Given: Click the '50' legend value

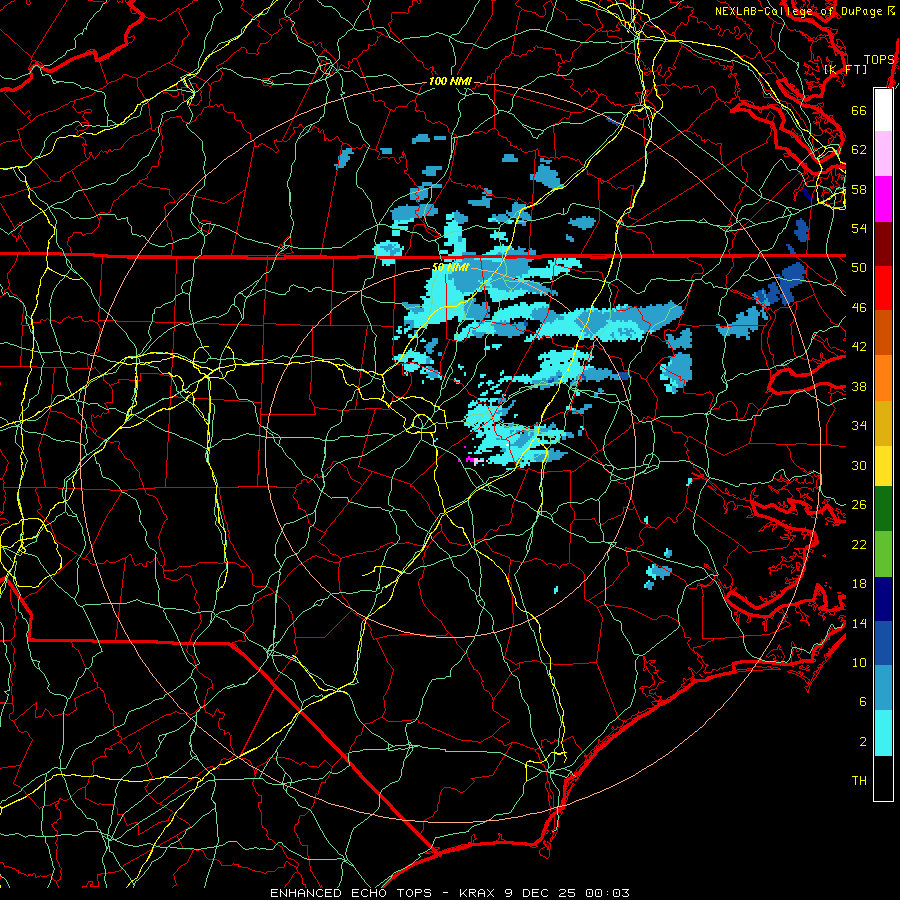Looking at the screenshot, I should tap(859, 268).
